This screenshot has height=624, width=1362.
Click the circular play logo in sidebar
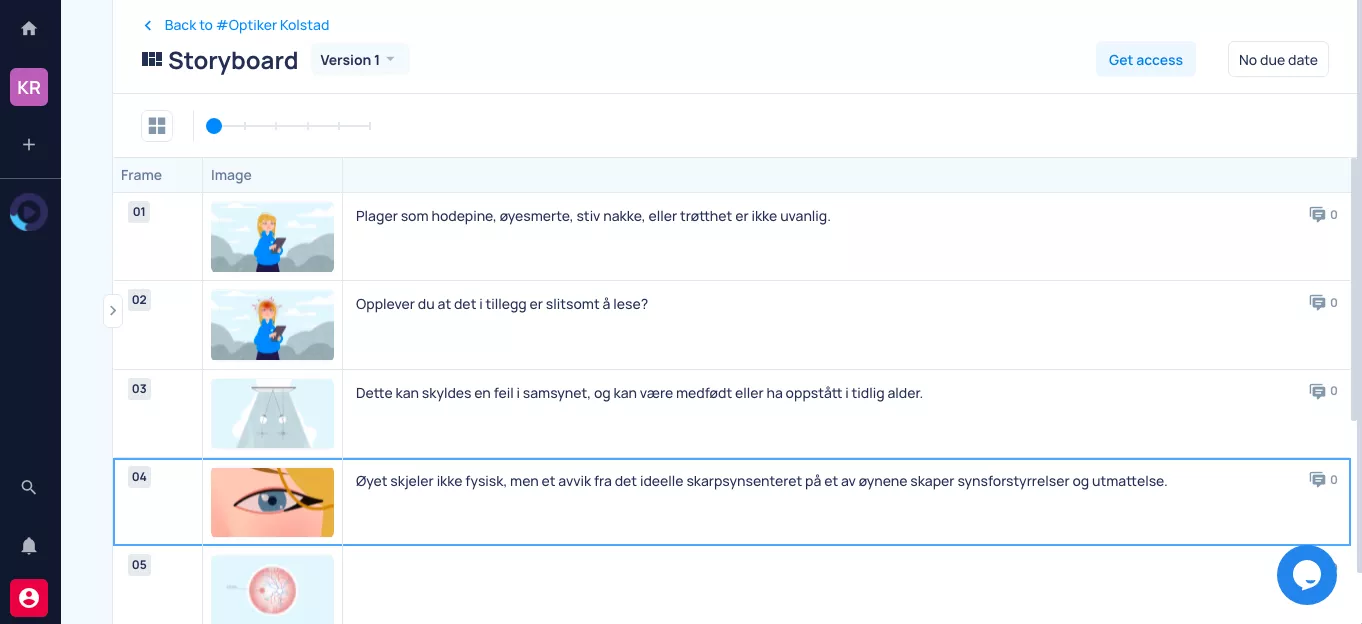point(29,213)
